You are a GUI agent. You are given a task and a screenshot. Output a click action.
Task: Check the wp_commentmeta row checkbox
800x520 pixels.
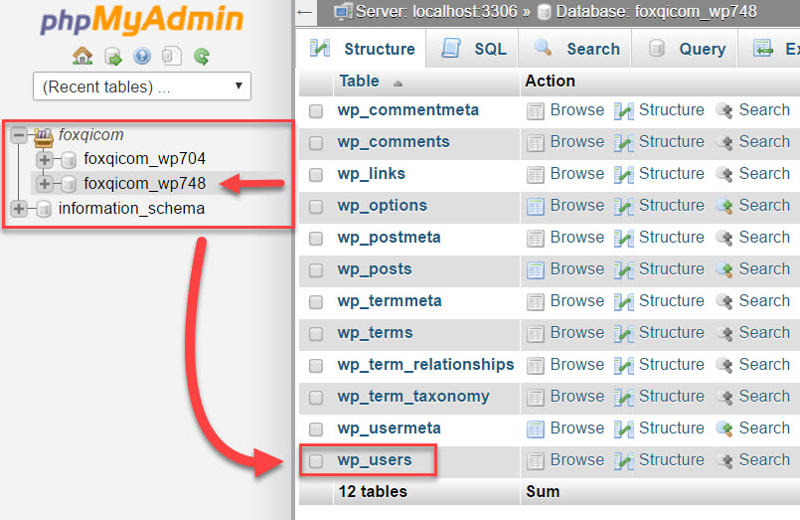[316, 111]
